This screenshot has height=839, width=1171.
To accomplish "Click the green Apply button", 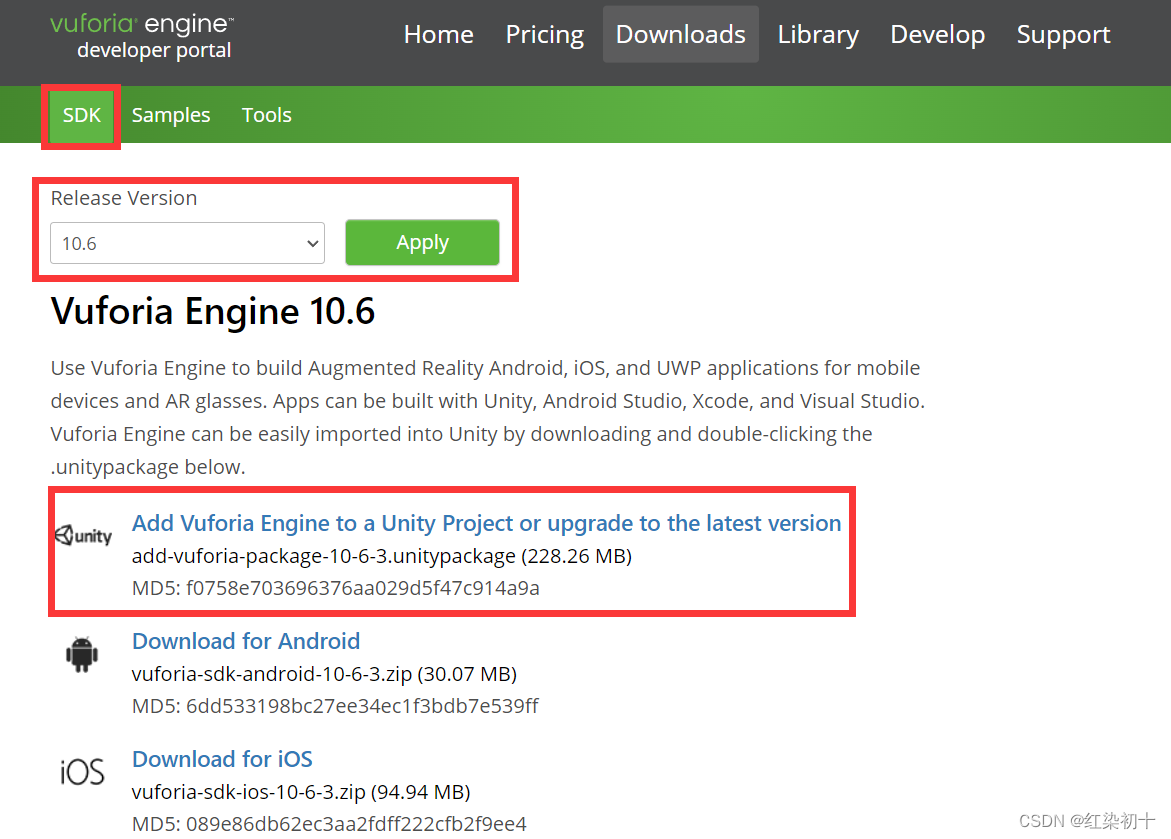I will tap(422, 242).
